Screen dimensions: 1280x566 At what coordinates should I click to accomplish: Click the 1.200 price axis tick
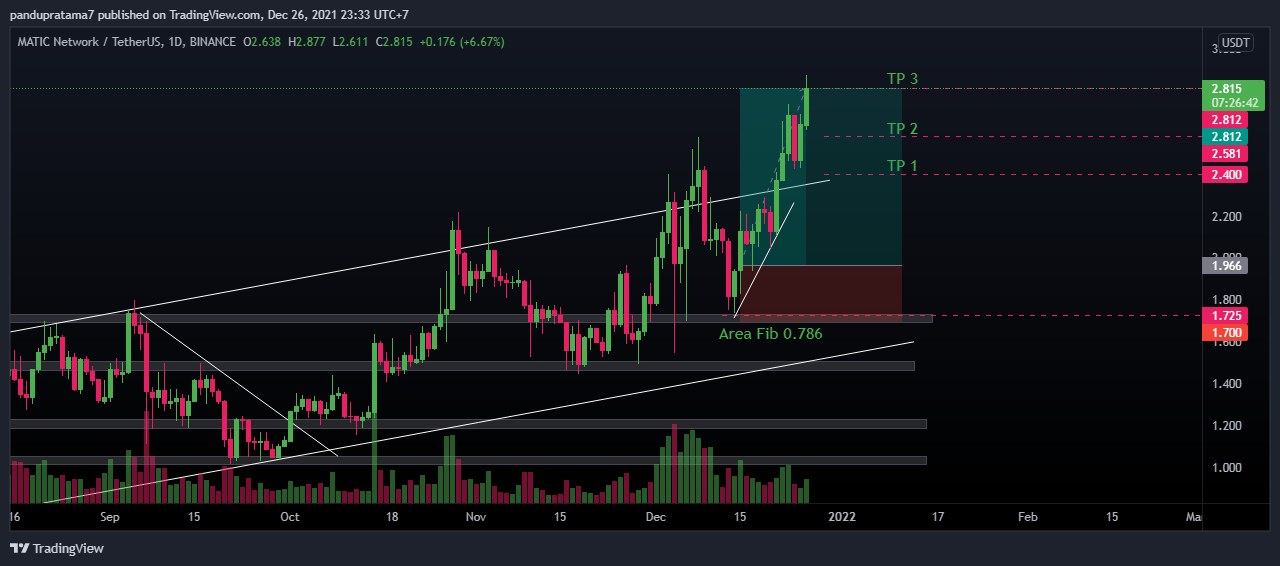[x=1226, y=426]
